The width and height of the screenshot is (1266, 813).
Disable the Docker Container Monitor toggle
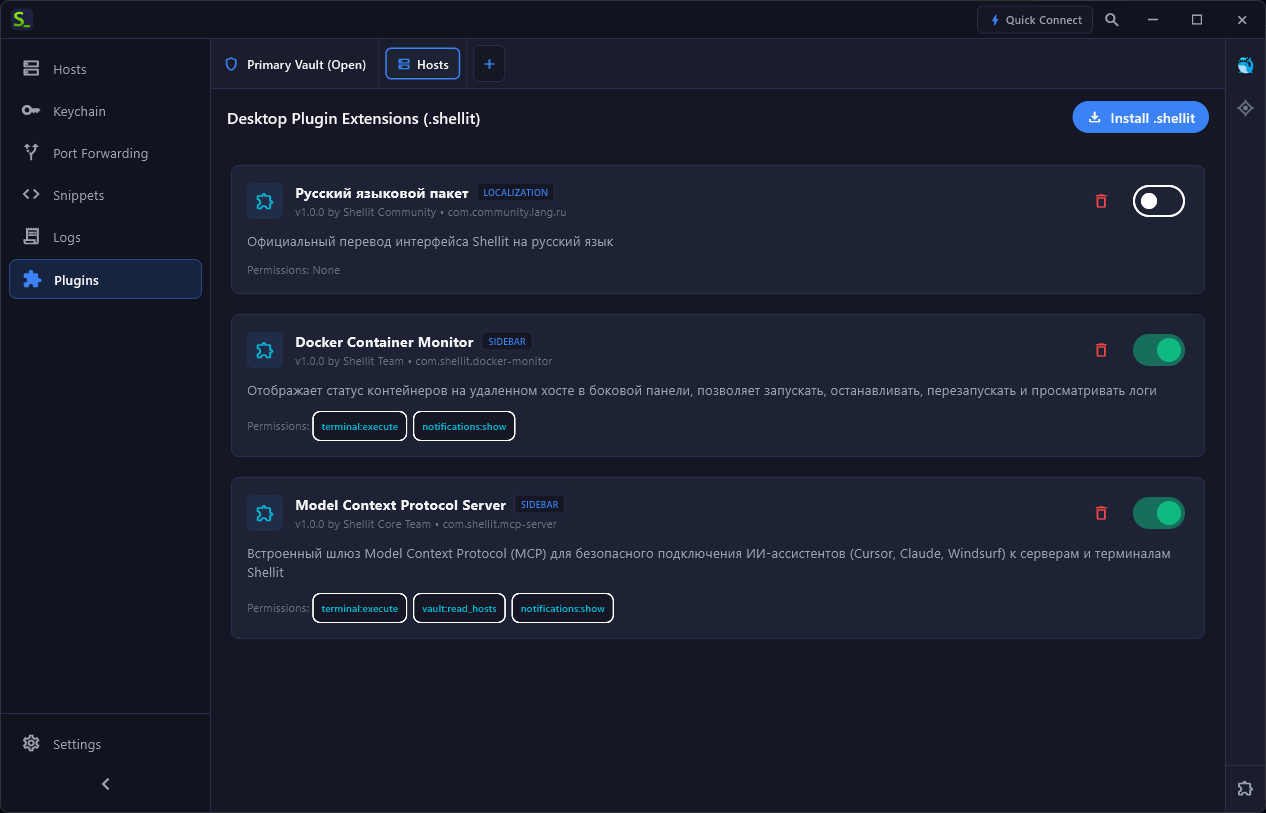pos(1159,350)
